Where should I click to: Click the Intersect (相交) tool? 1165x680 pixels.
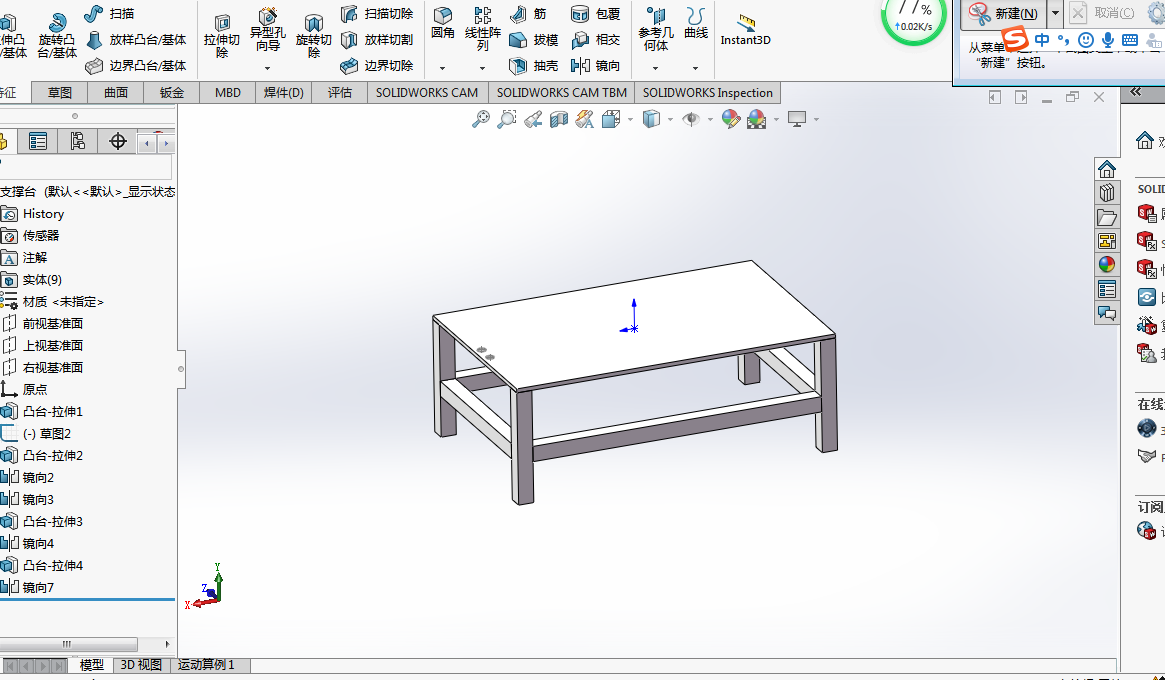click(x=595, y=39)
